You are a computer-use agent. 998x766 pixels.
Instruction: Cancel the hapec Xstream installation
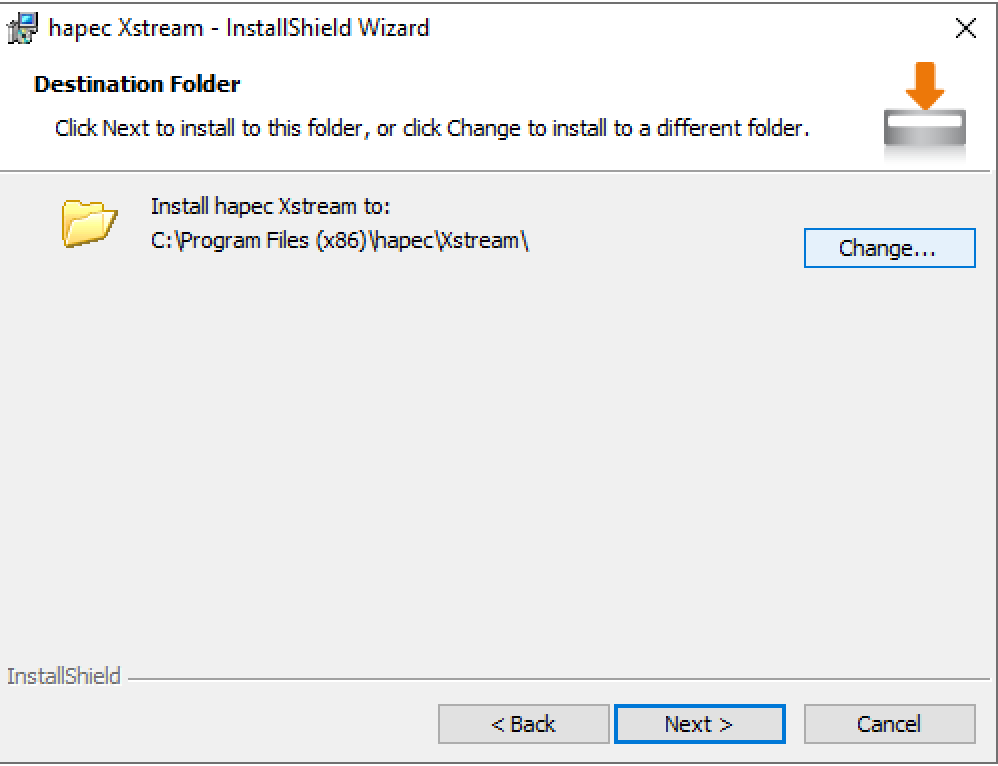point(889,724)
